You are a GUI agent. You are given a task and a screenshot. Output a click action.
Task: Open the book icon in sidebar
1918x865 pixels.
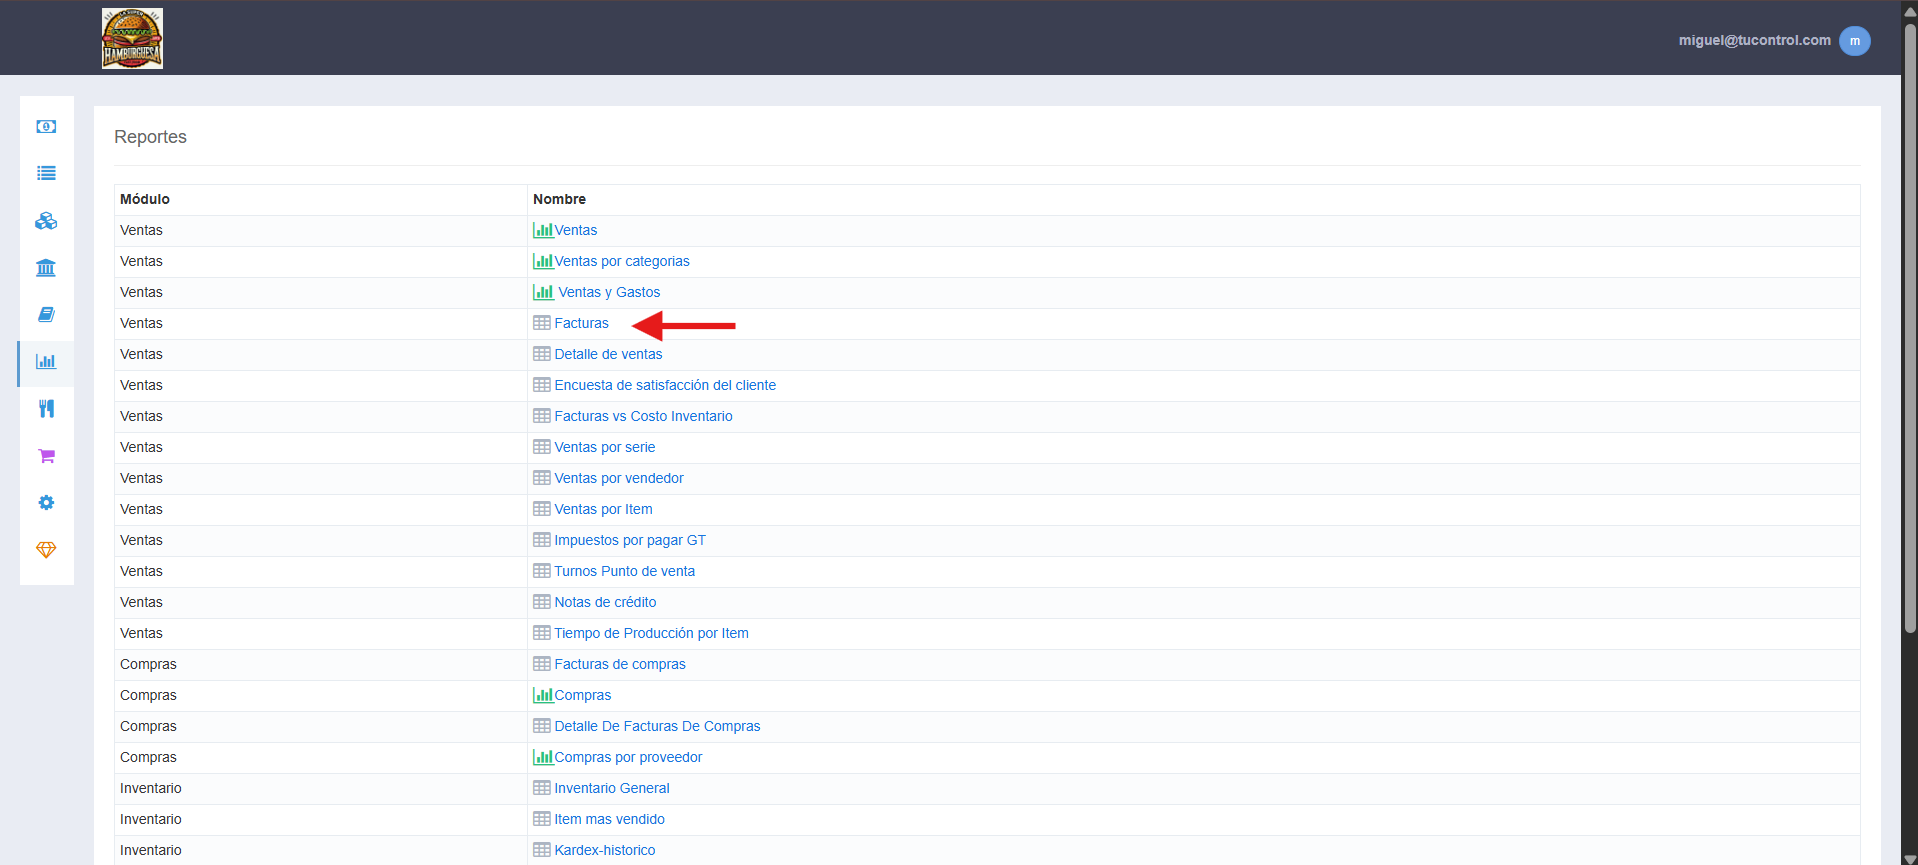click(x=46, y=314)
